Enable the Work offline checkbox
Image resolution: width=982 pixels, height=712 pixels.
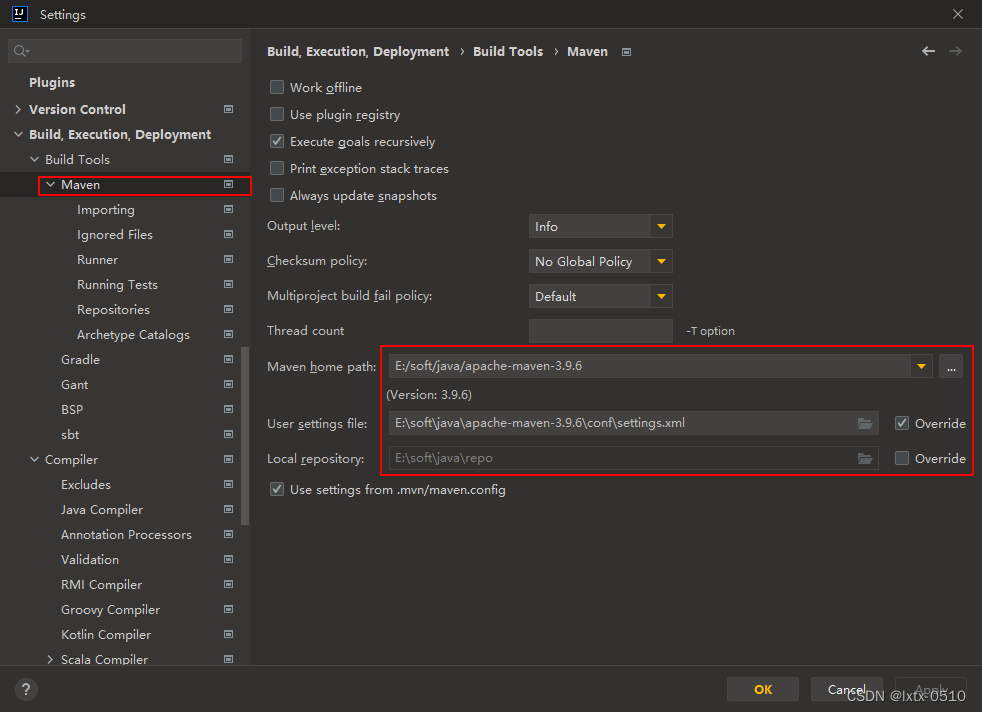tap(277, 87)
